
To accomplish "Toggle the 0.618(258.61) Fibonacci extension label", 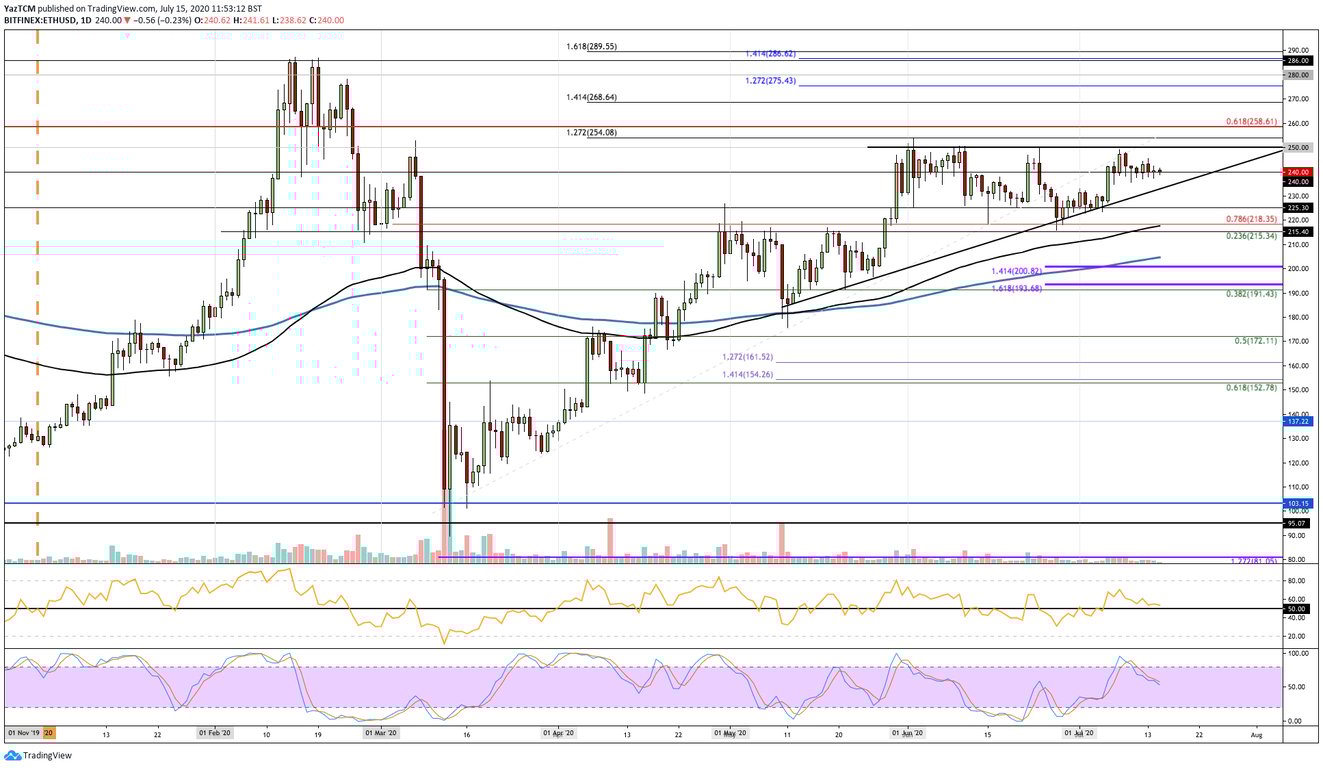I will coord(1250,121).
